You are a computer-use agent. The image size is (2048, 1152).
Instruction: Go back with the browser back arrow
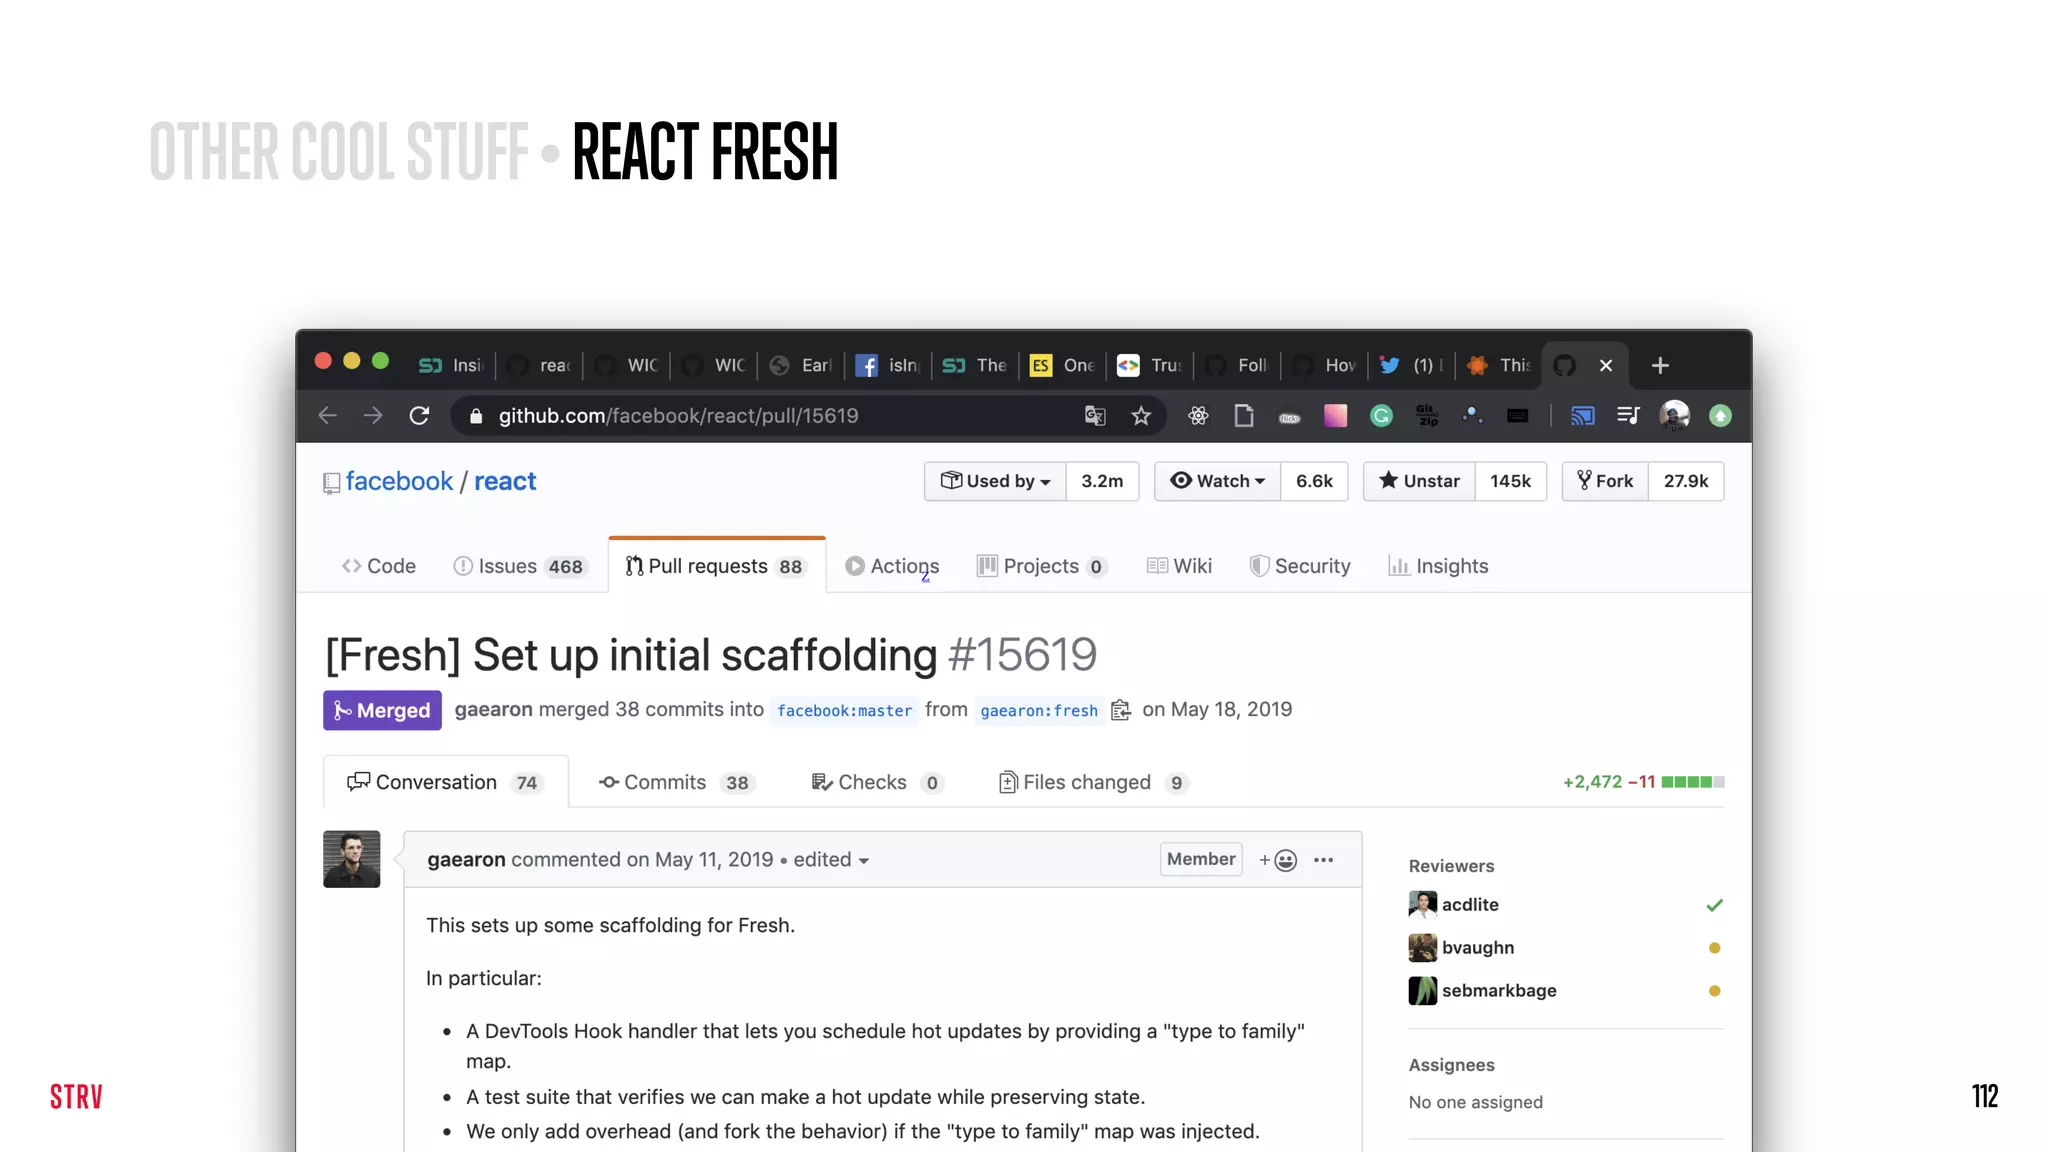[327, 416]
